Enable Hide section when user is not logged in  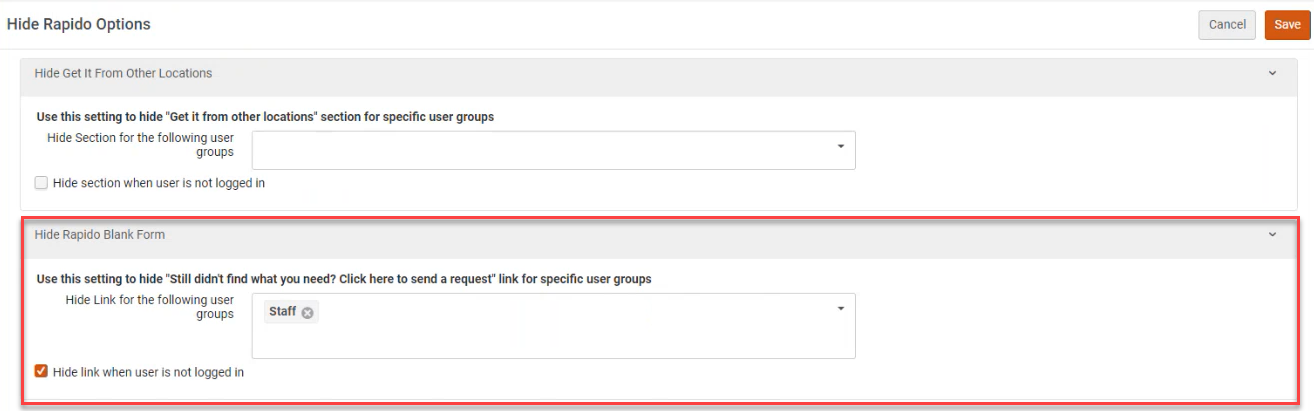click(x=41, y=183)
